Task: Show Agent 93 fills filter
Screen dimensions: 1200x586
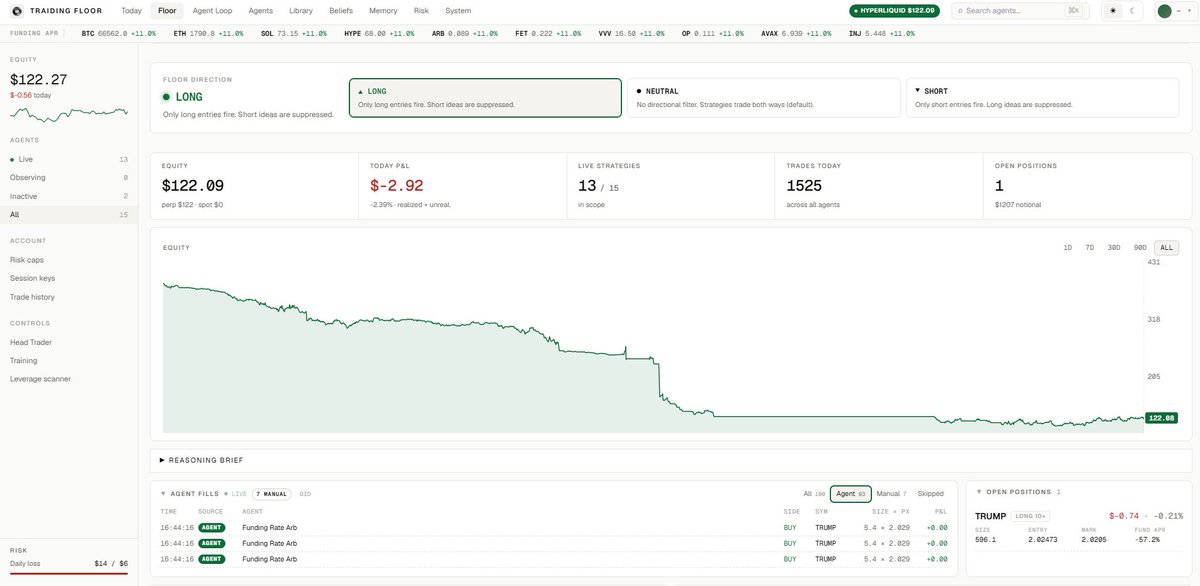Action: click(x=851, y=493)
